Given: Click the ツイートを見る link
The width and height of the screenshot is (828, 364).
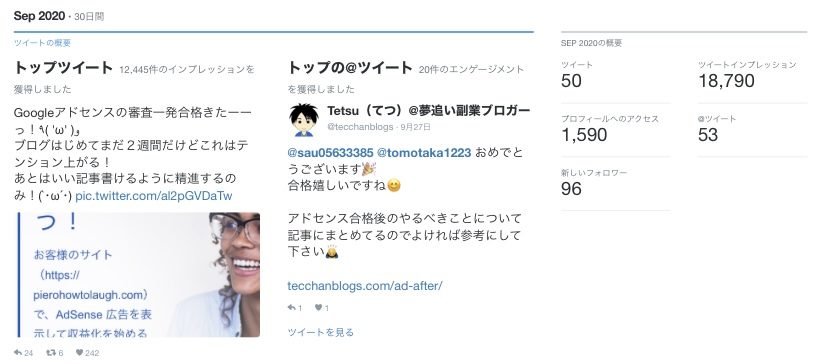Looking at the screenshot, I should point(321,332).
